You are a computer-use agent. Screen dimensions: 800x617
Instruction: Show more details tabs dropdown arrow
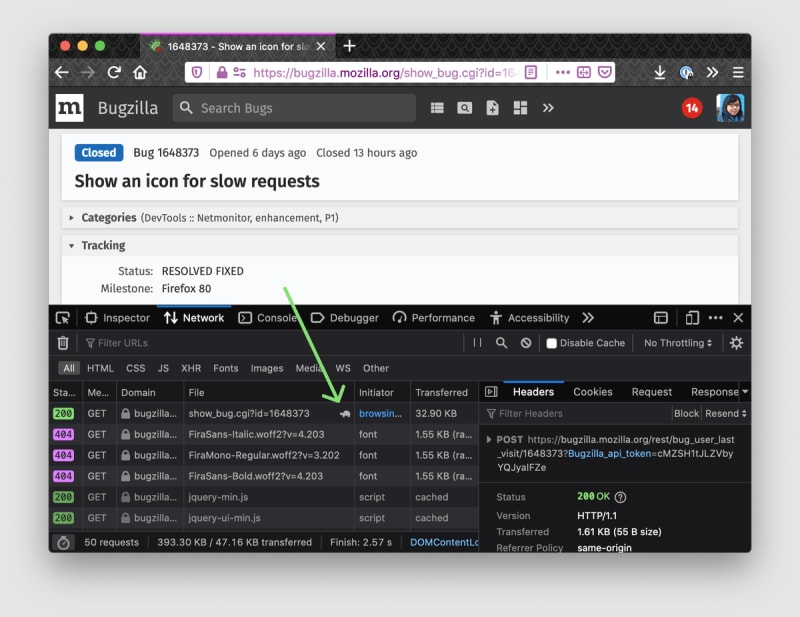(745, 391)
